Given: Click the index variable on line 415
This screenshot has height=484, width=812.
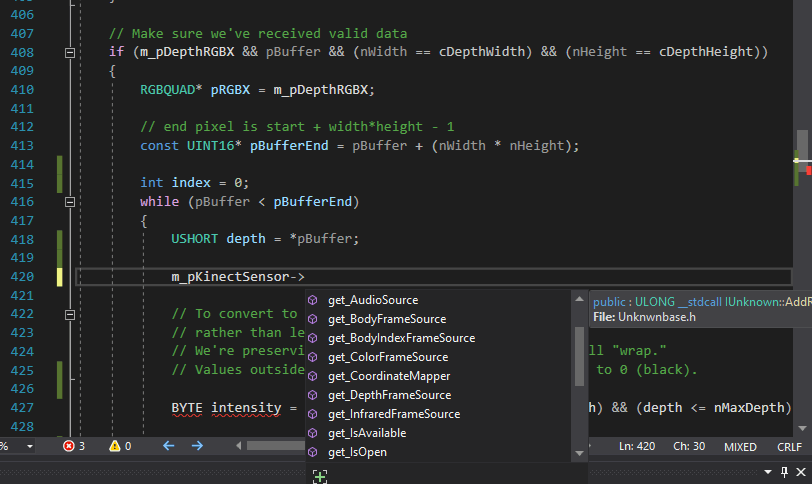Looking at the screenshot, I should pos(191,183).
